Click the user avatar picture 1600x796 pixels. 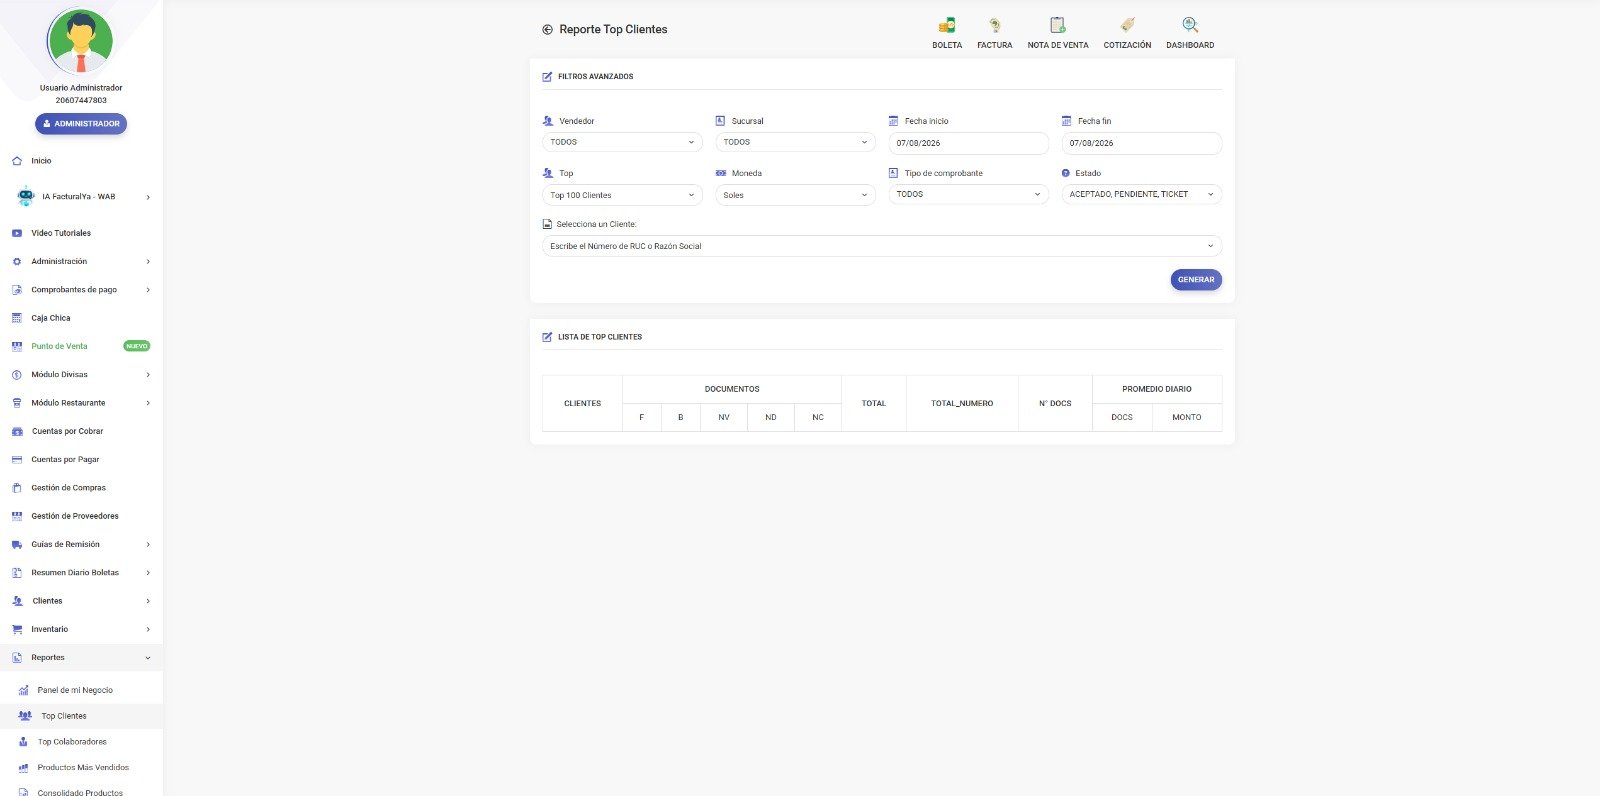[81, 42]
